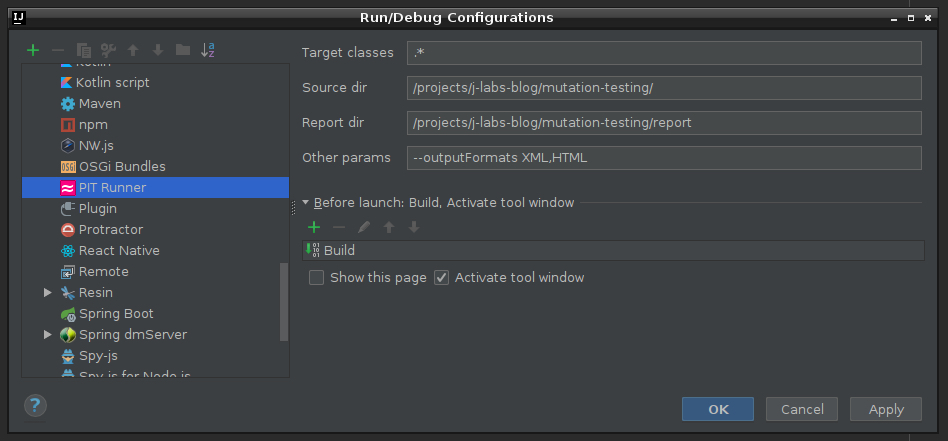This screenshot has height=441, width=948.
Task: Click the OSGi Bundles icon
Action: pos(68,167)
